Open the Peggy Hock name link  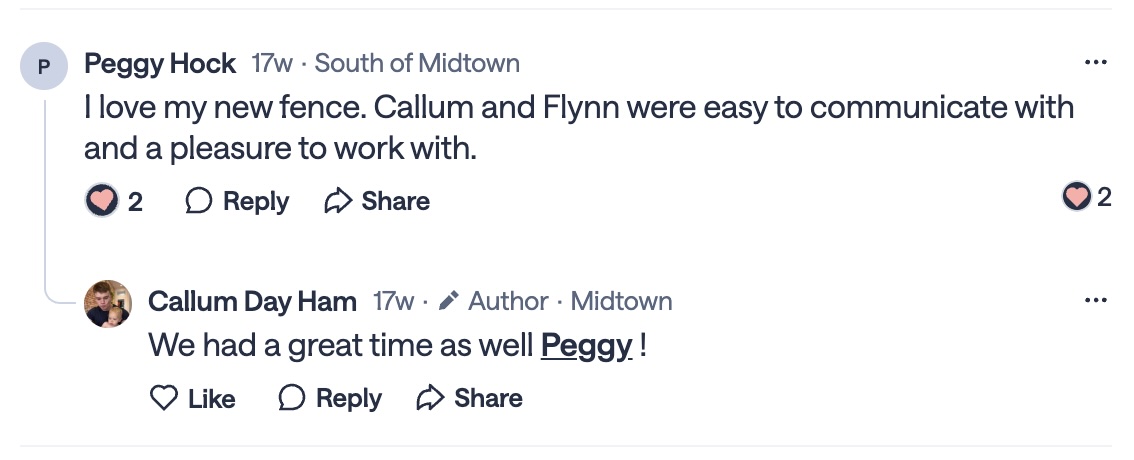(x=160, y=64)
